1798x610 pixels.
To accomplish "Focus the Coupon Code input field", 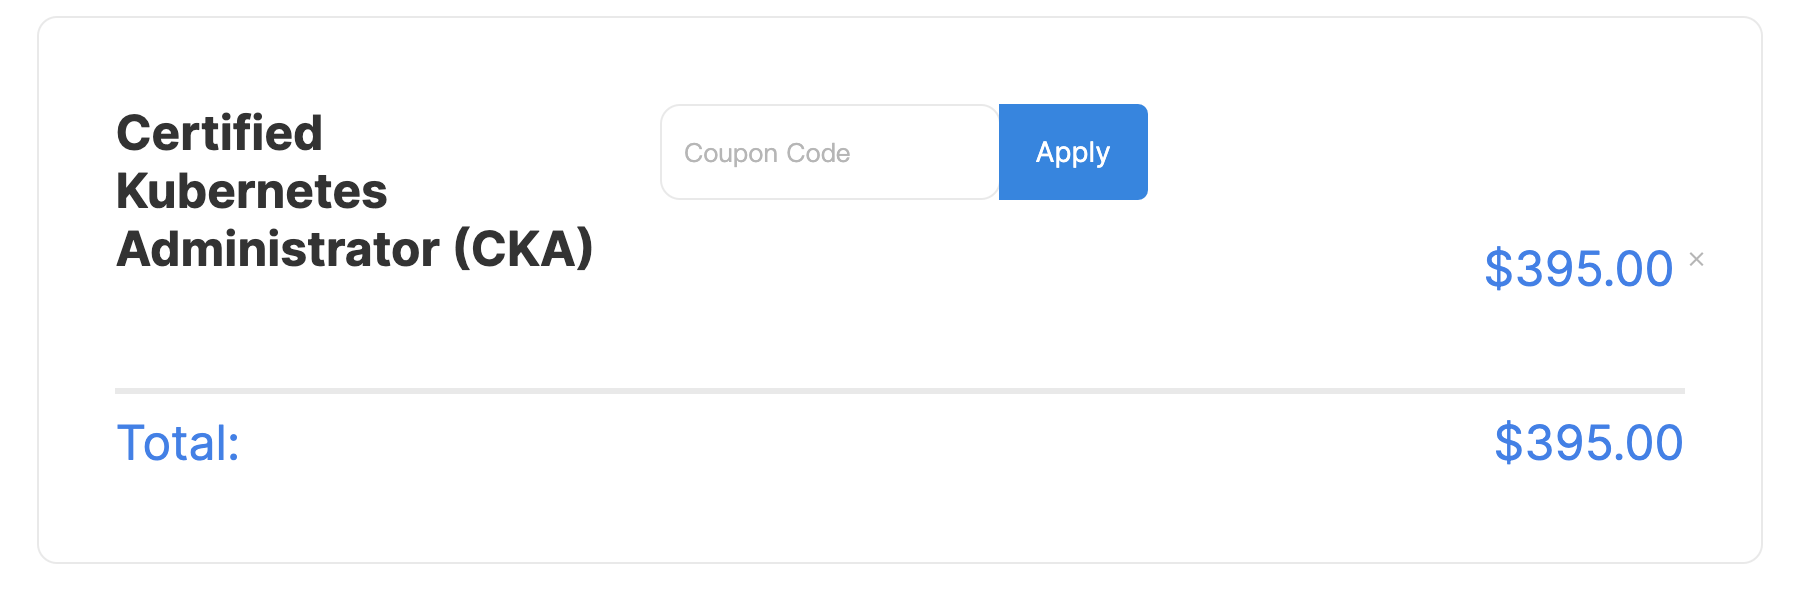I will (x=830, y=152).
